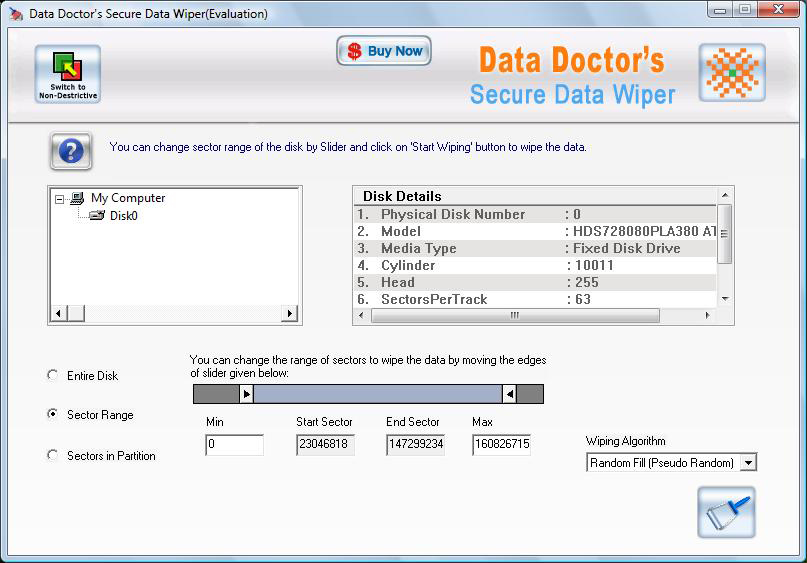Open help with the question mark icon
Screen dimensions: 807x563
71,151
